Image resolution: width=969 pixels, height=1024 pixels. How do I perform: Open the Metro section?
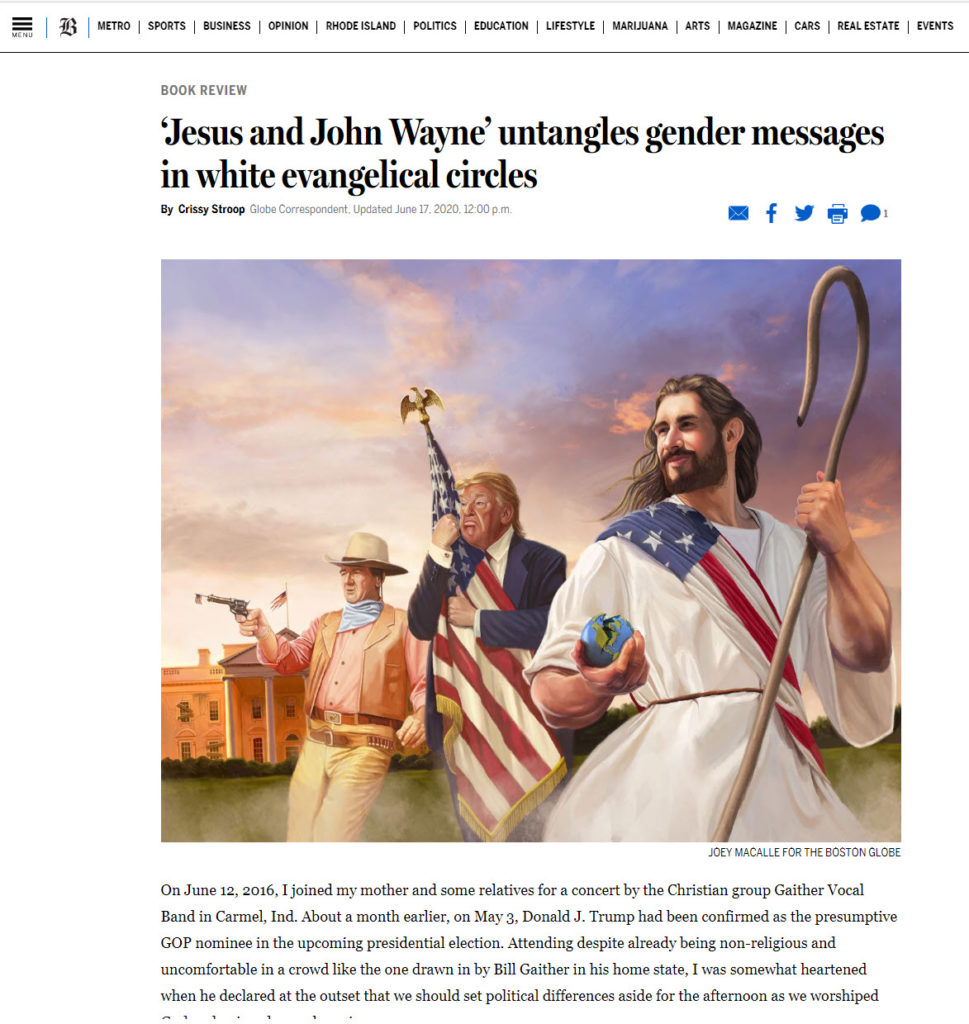click(x=114, y=26)
